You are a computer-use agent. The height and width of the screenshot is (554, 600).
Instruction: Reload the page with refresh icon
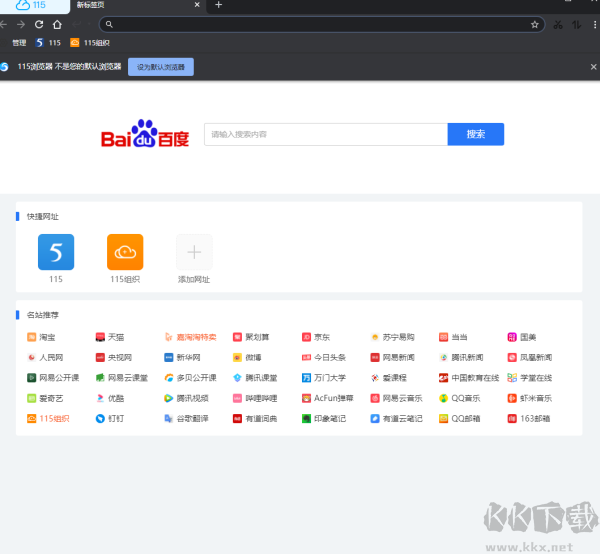tap(39, 24)
